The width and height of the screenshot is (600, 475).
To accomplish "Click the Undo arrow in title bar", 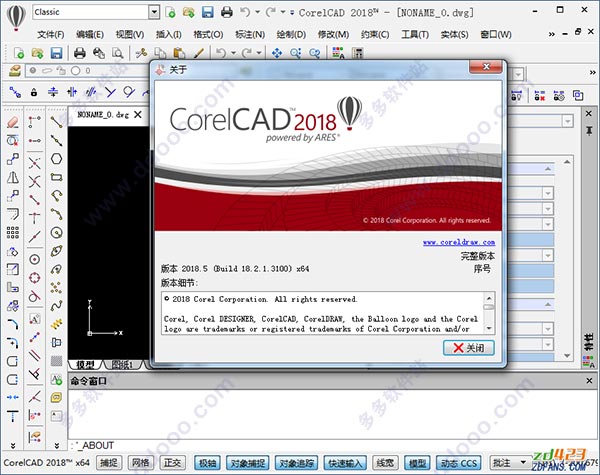I will [x=245, y=12].
